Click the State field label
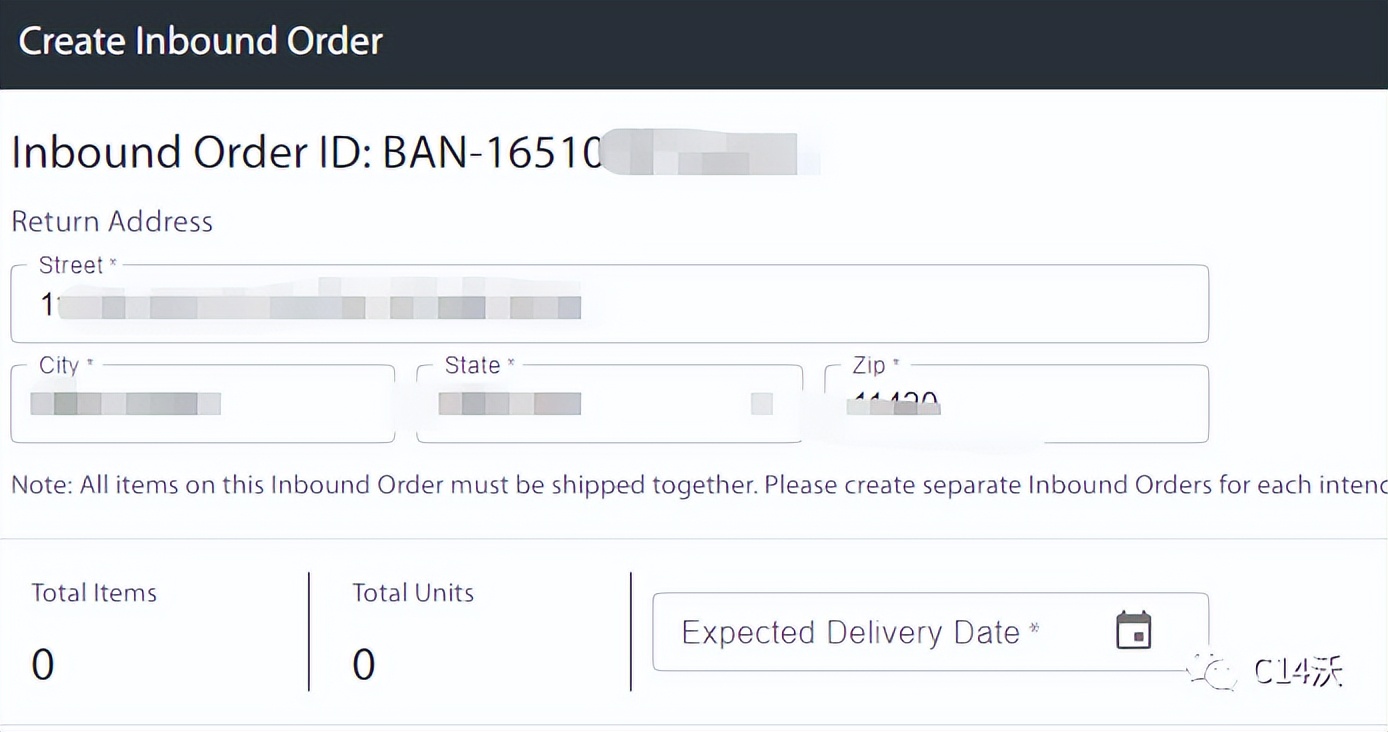Viewport: 1388px width, 732px height. coord(473,365)
